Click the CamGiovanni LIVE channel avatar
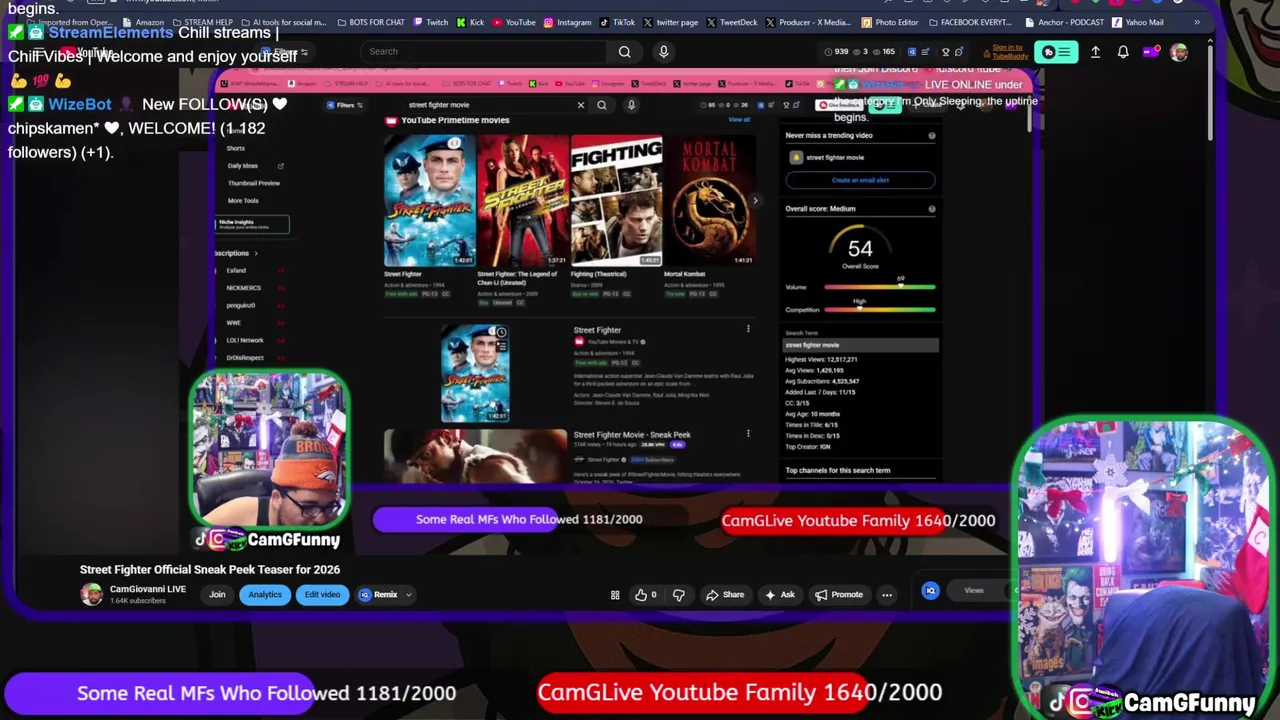 tap(91, 594)
